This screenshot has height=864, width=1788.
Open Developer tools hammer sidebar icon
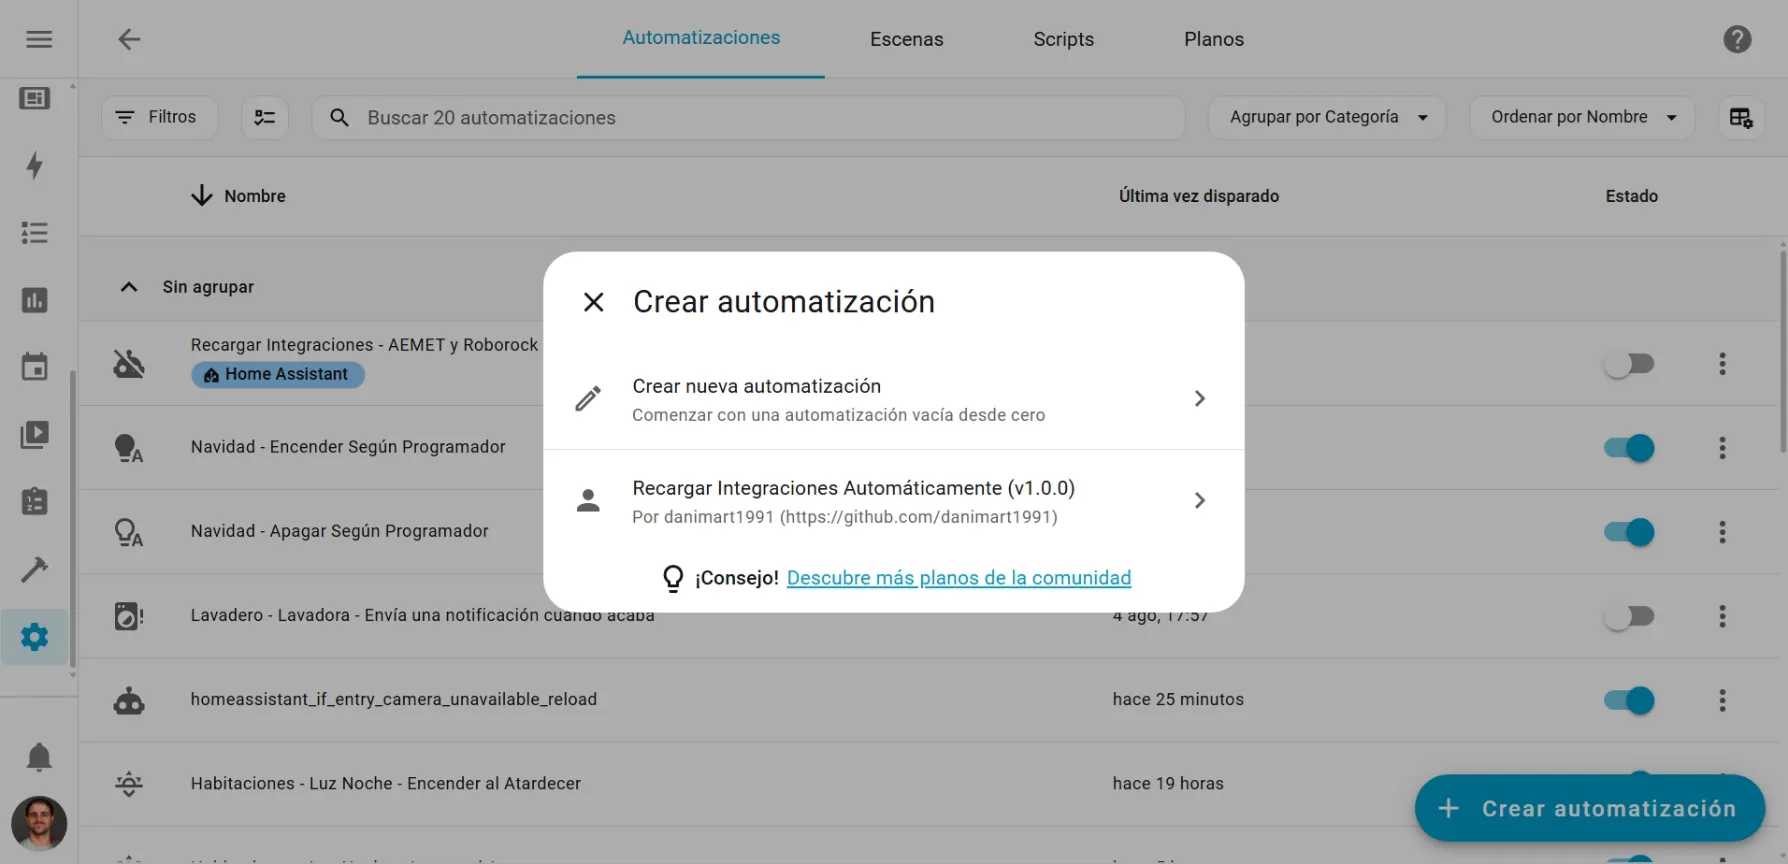35,569
